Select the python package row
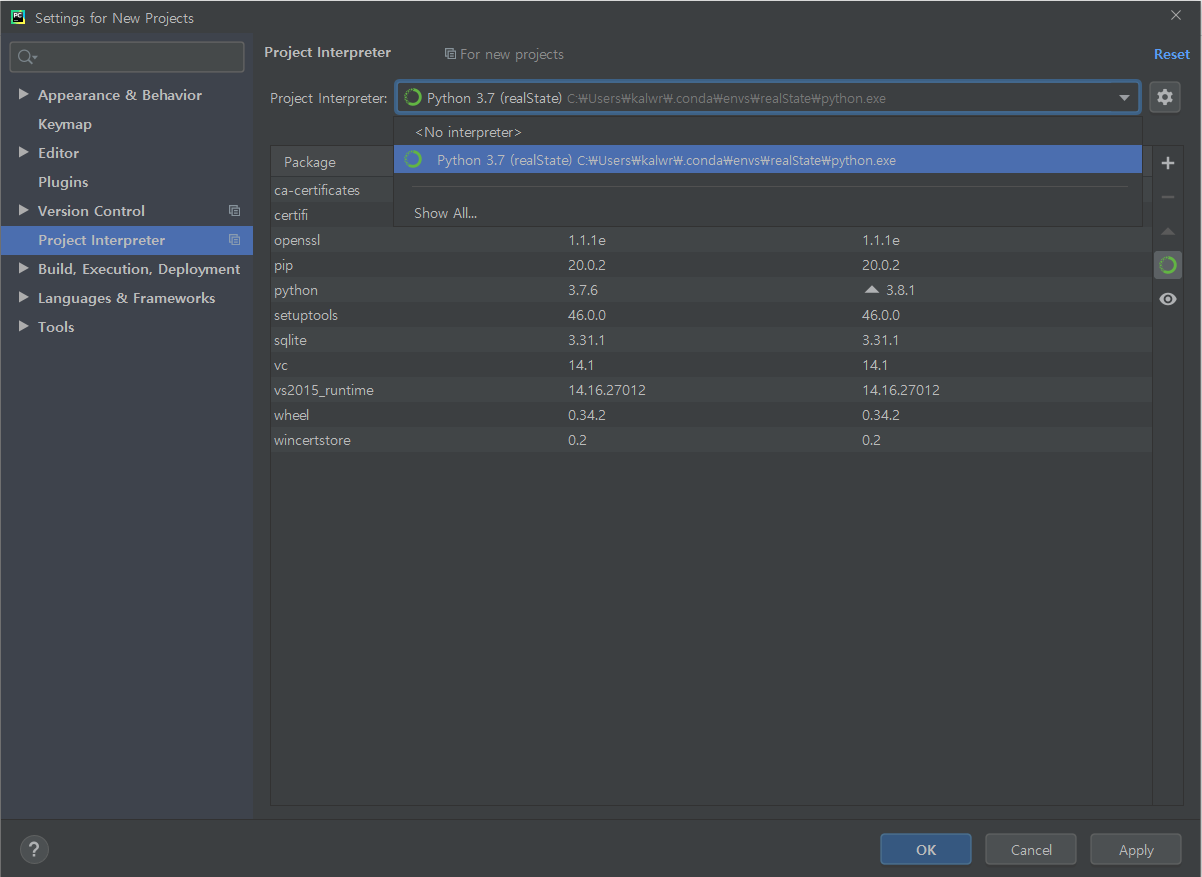Screen dimensions: 1202x877 [711, 290]
